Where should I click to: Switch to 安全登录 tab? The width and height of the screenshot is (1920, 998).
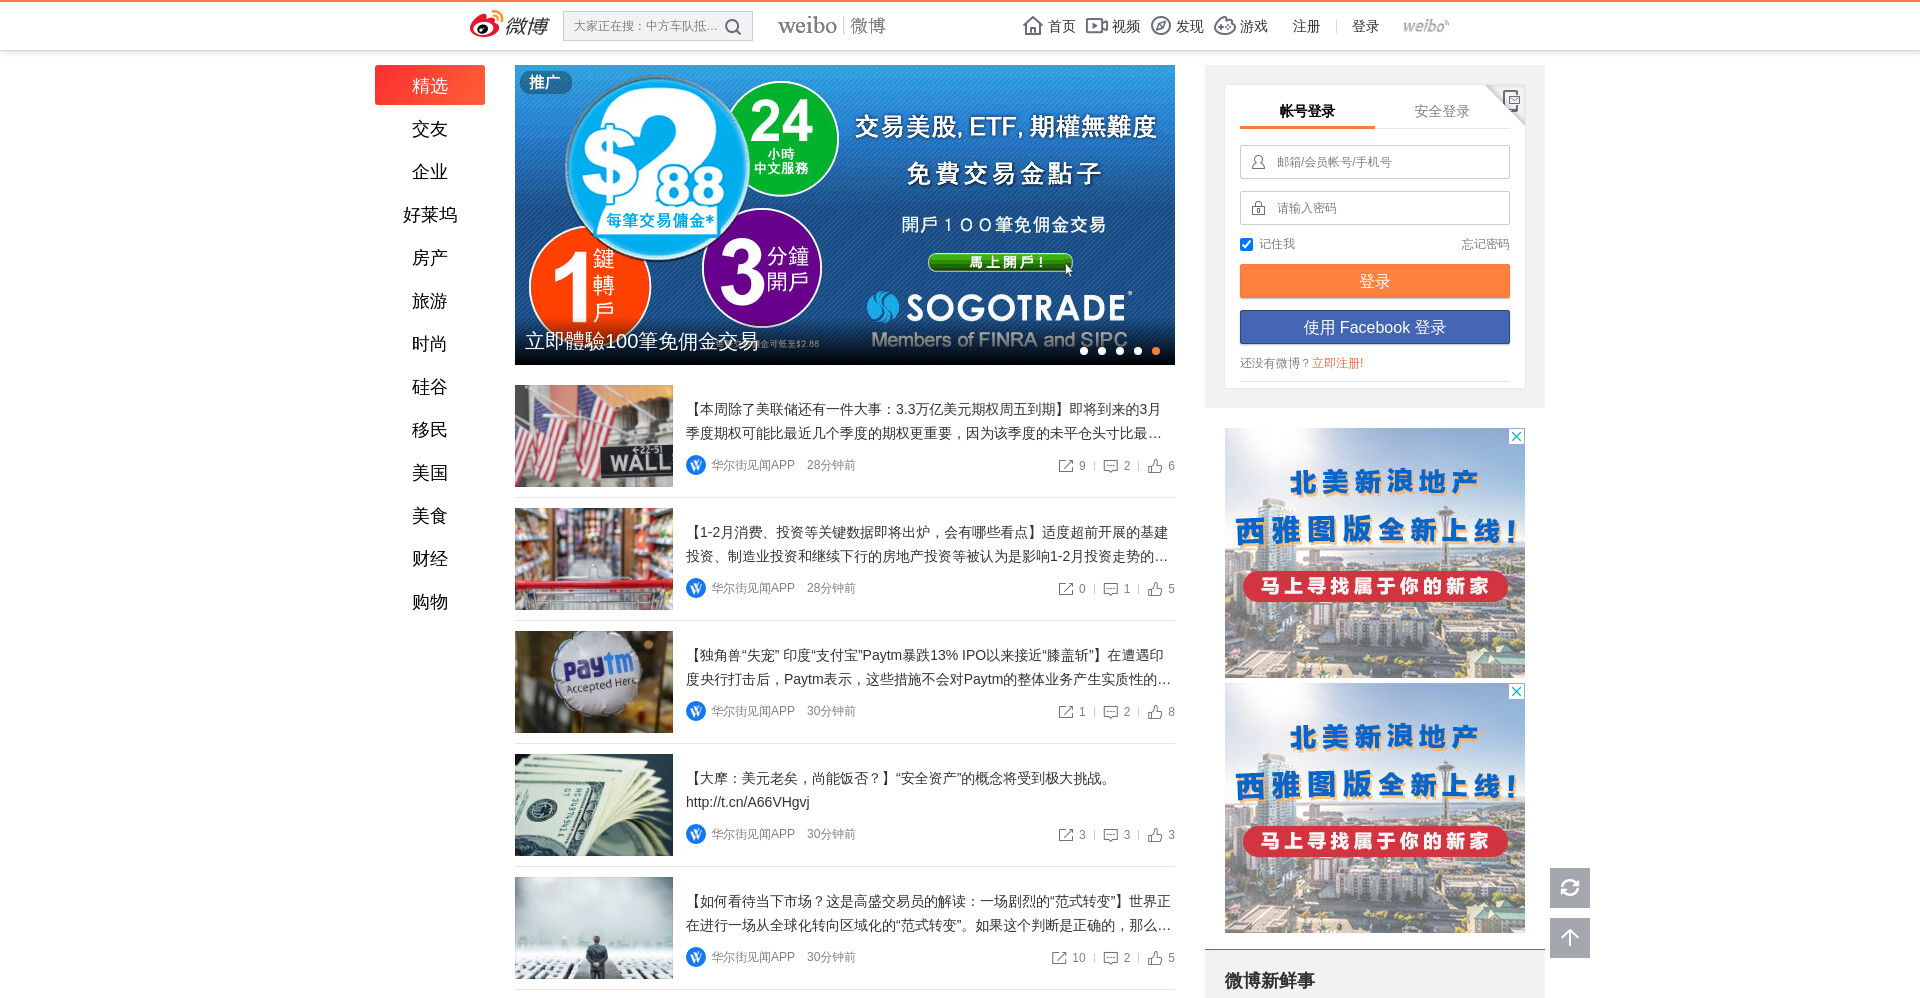pyautogui.click(x=1442, y=111)
